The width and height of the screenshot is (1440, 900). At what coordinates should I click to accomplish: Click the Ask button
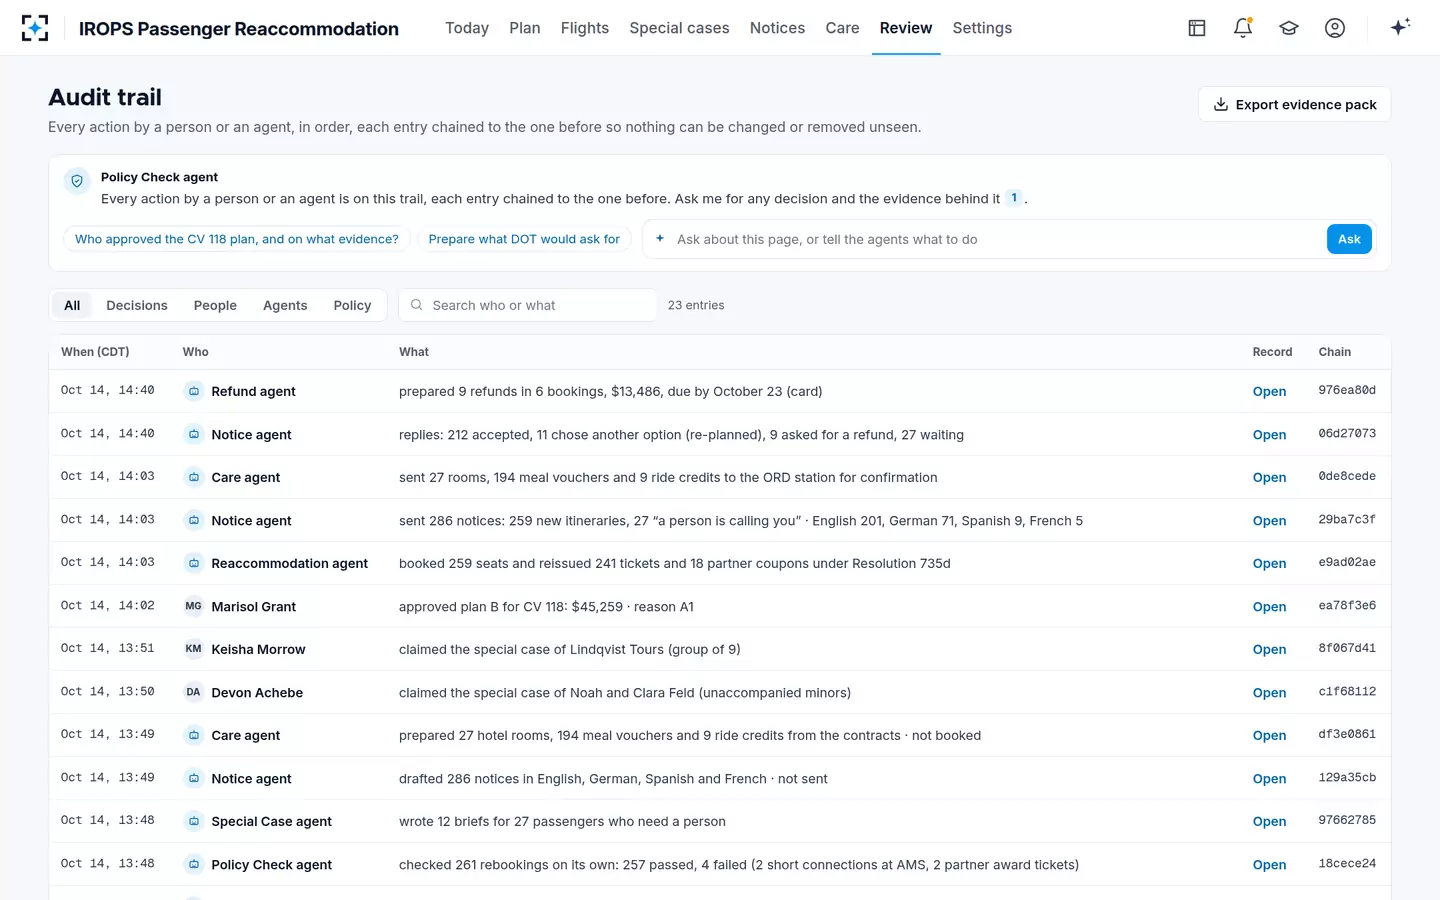click(1349, 239)
